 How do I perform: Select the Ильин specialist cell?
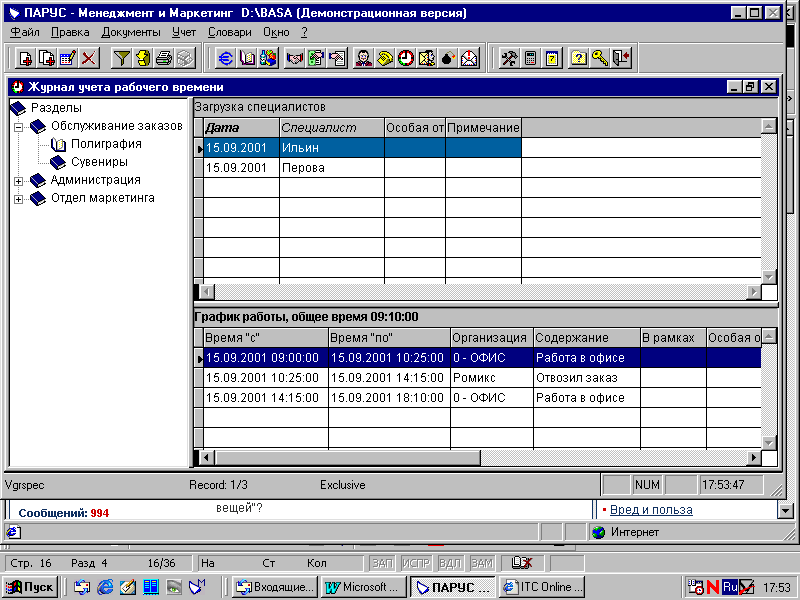(x=332, y=148)
